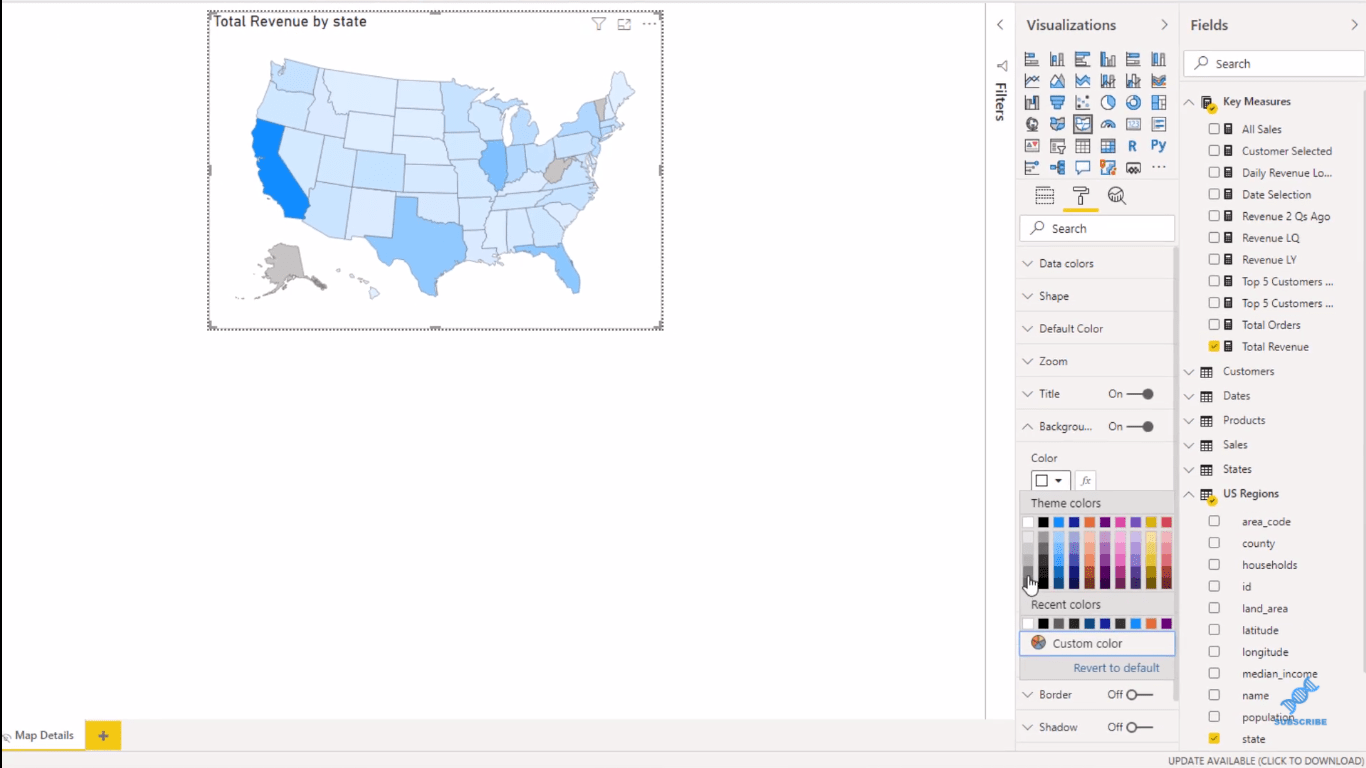
Task: Select the globe map visualization
Action: click(x=1032, y=124)
